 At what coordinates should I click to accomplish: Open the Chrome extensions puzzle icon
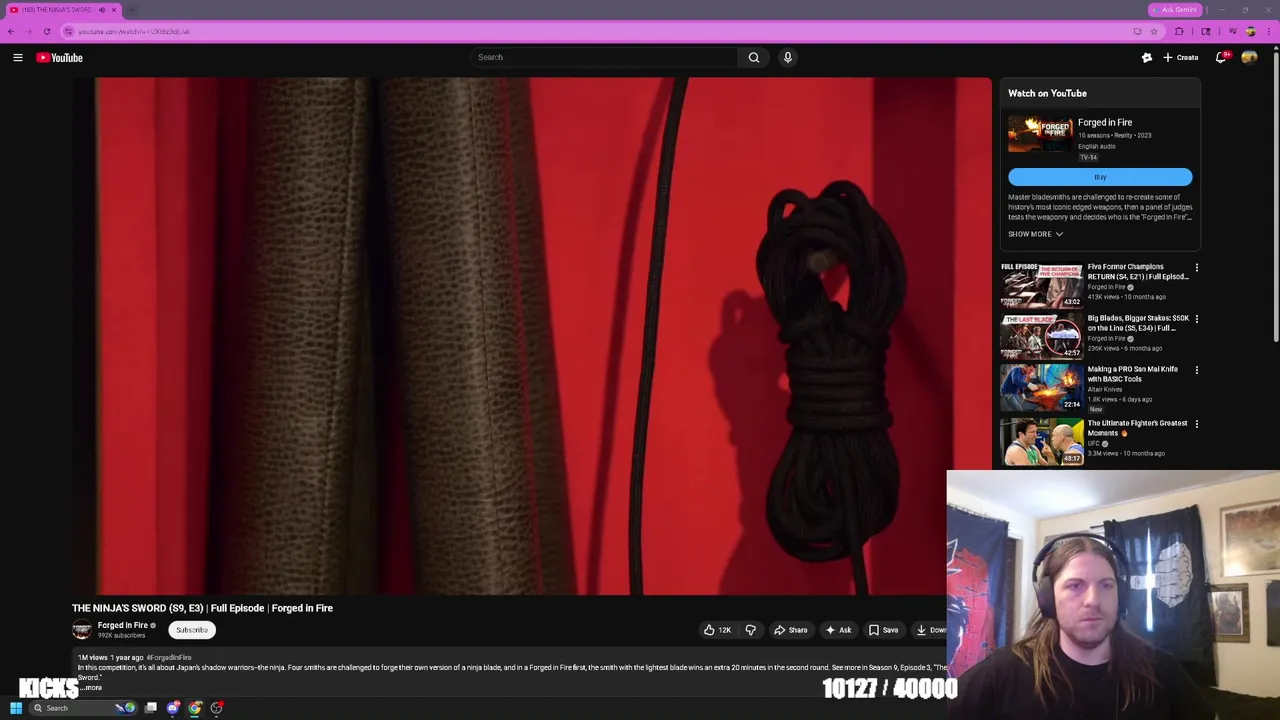(1179, 31)
